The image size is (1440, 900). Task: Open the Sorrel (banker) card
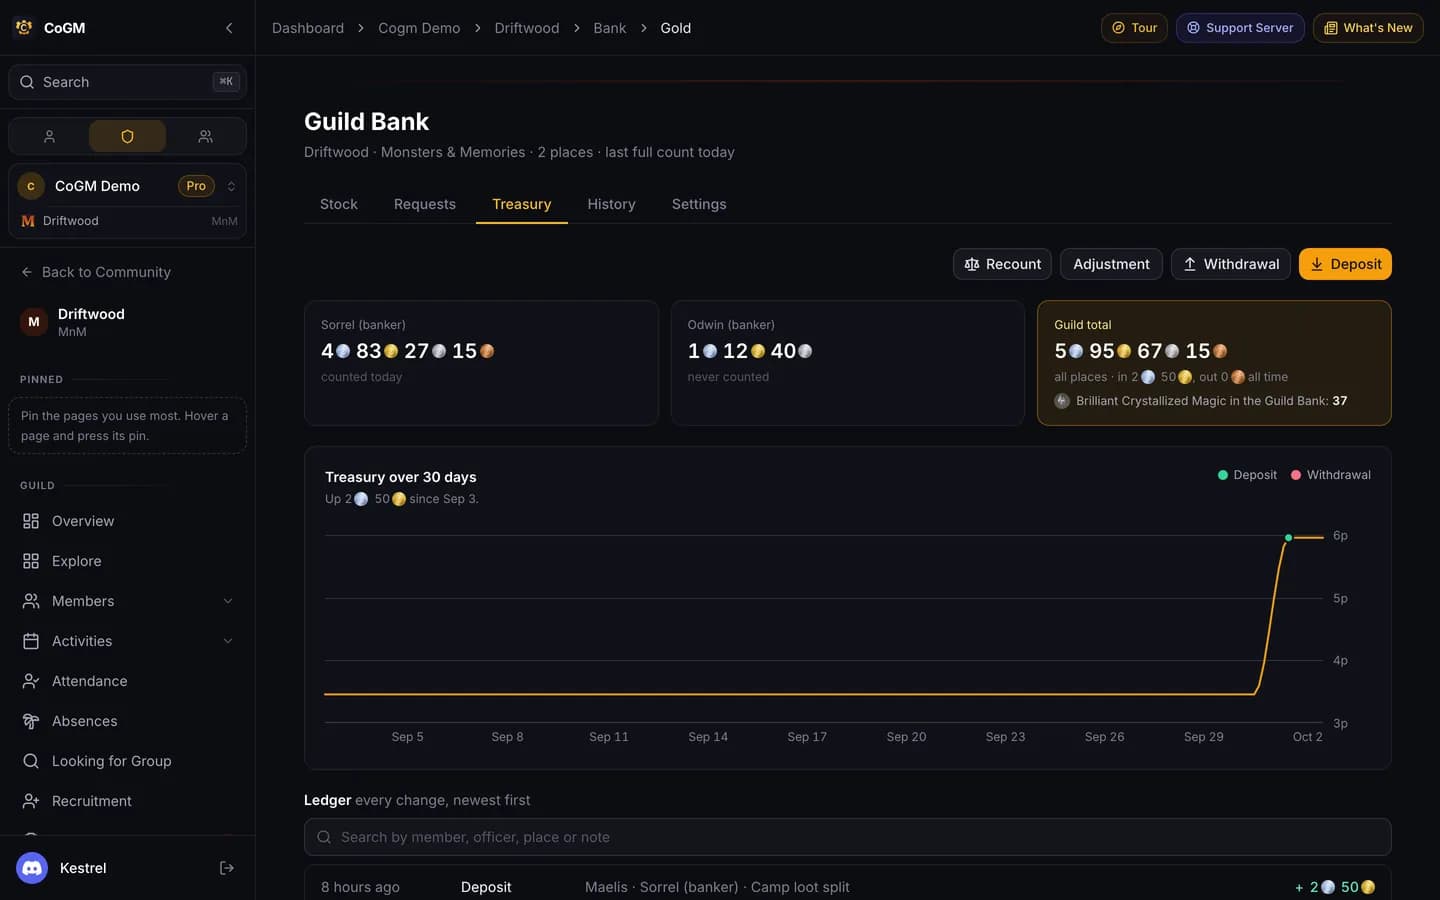[481, 363]
